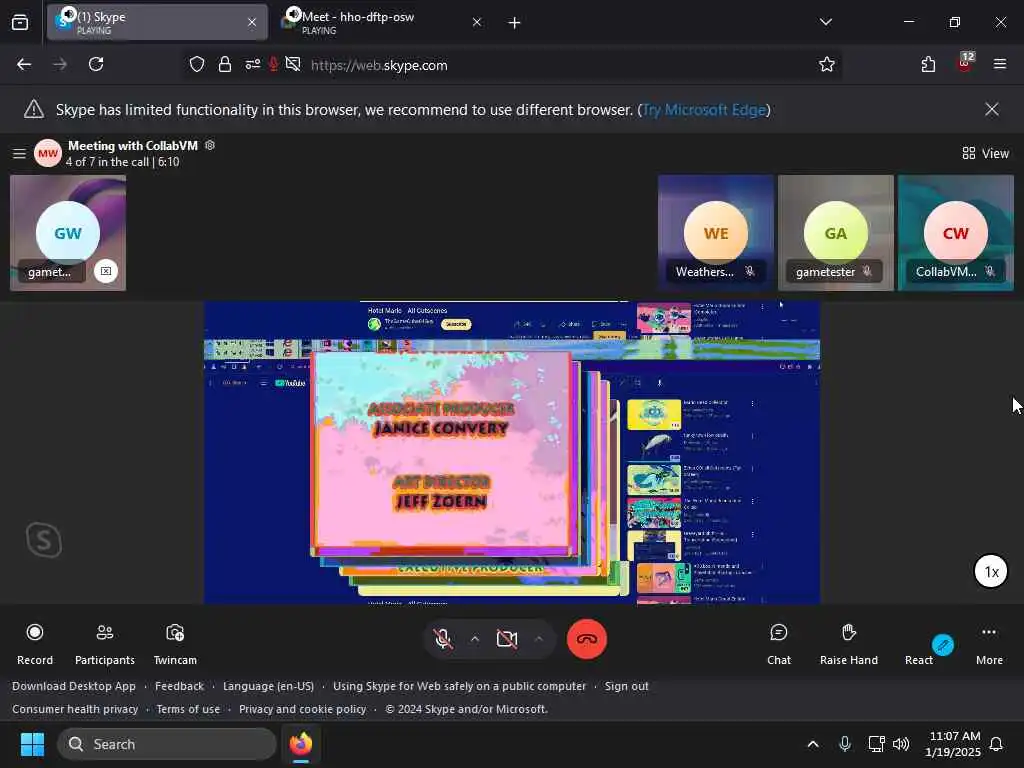
Task: Open tracking protection shield icon
Action: [197, 64]
